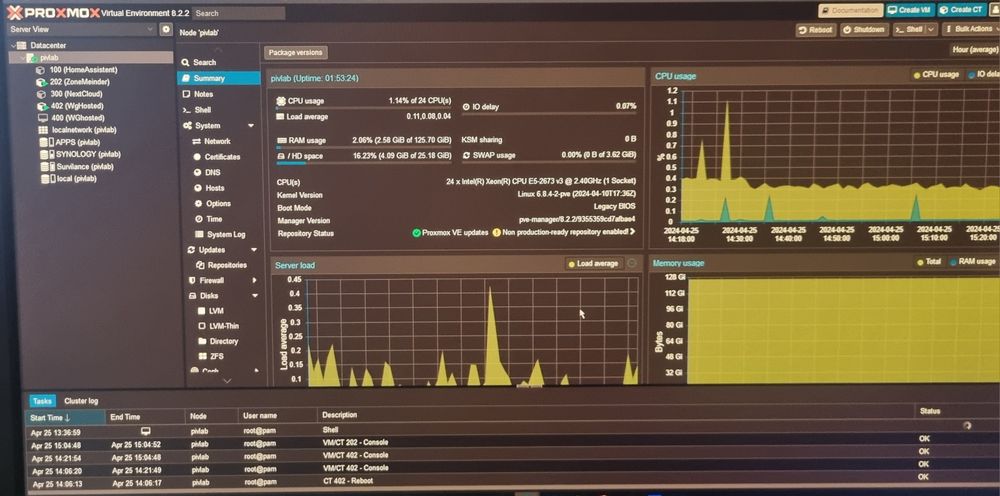
Task: Open localnetwork (pivlab) entry
Action: (84, 130)
